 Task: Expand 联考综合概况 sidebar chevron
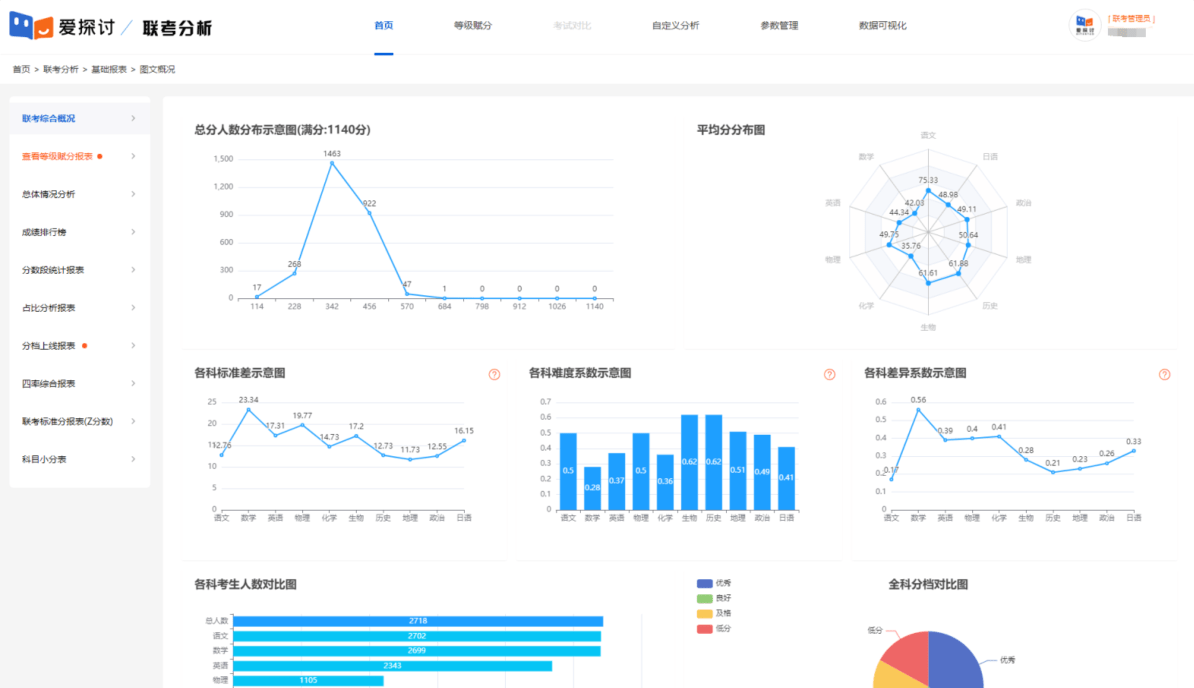133,119
